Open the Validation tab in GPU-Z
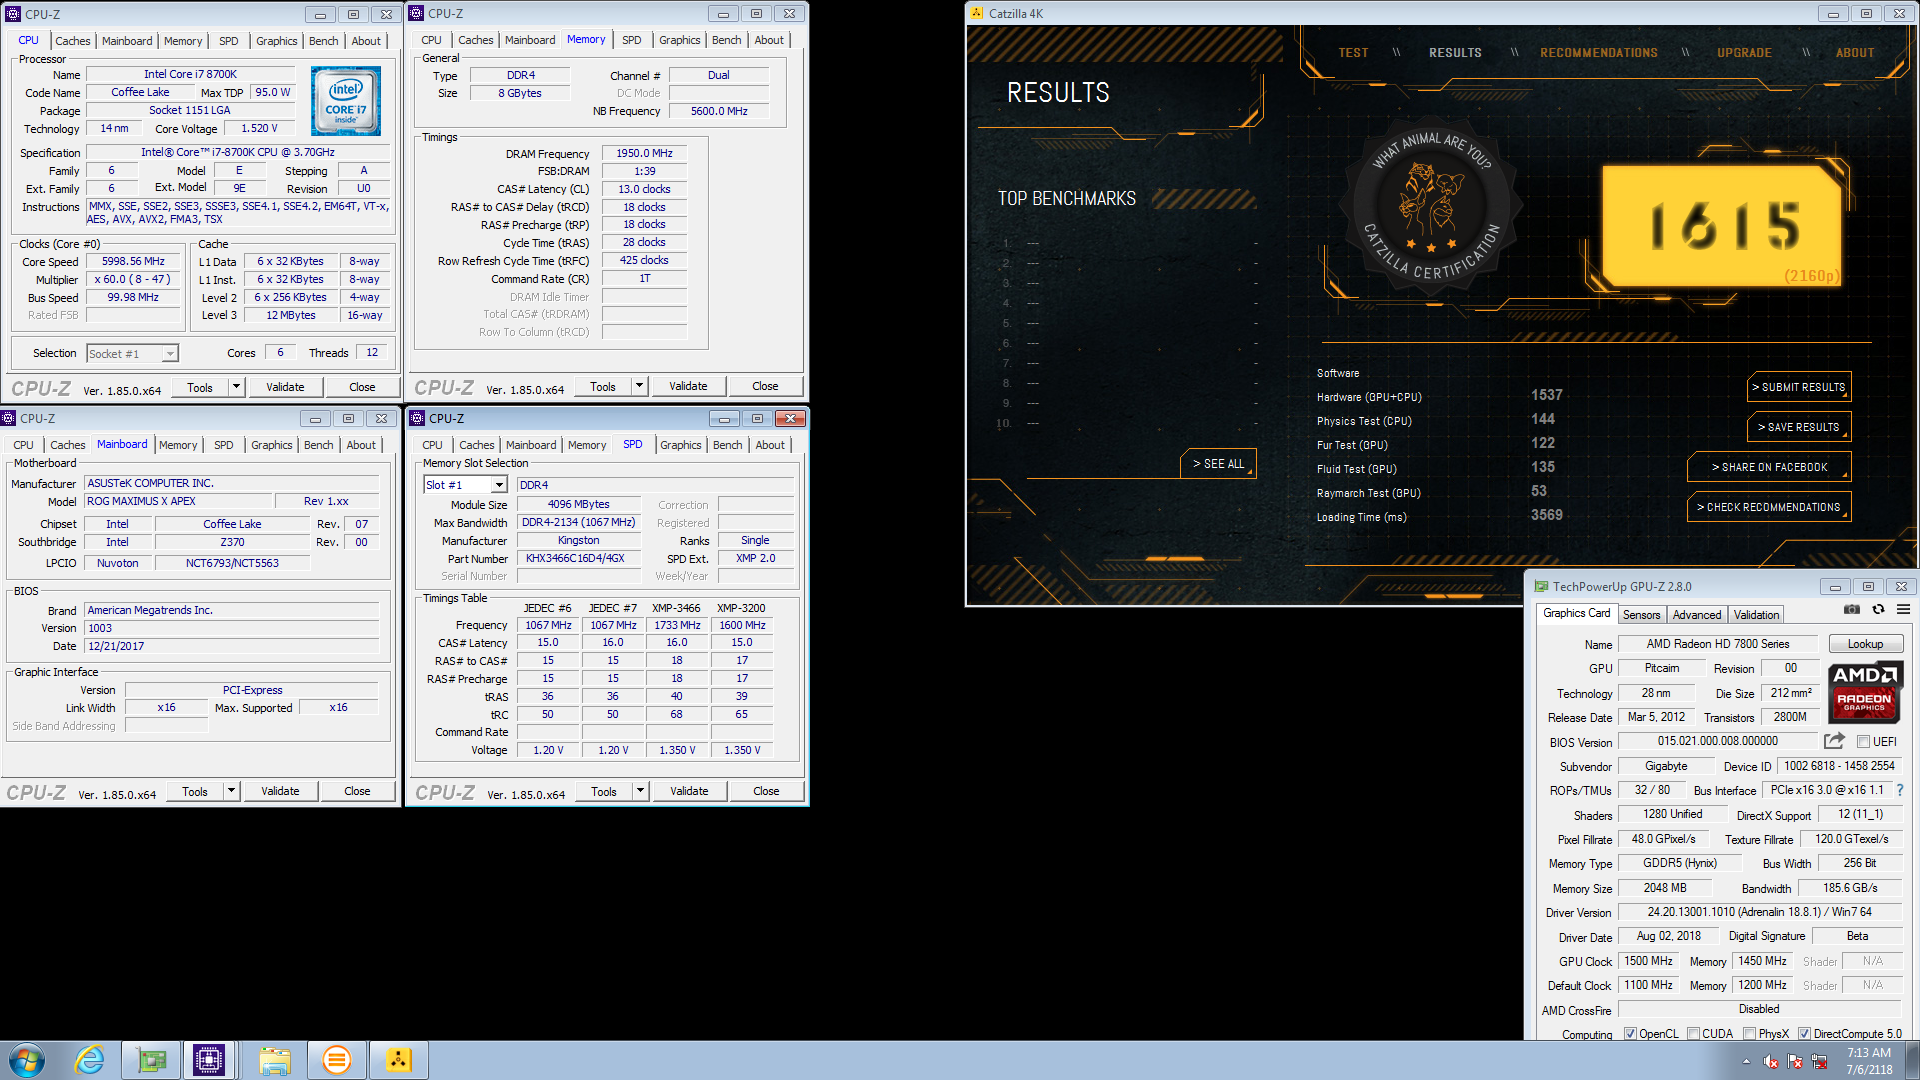Image resolution: width=1920 pixels, height=1080 pixels. 1756,615
